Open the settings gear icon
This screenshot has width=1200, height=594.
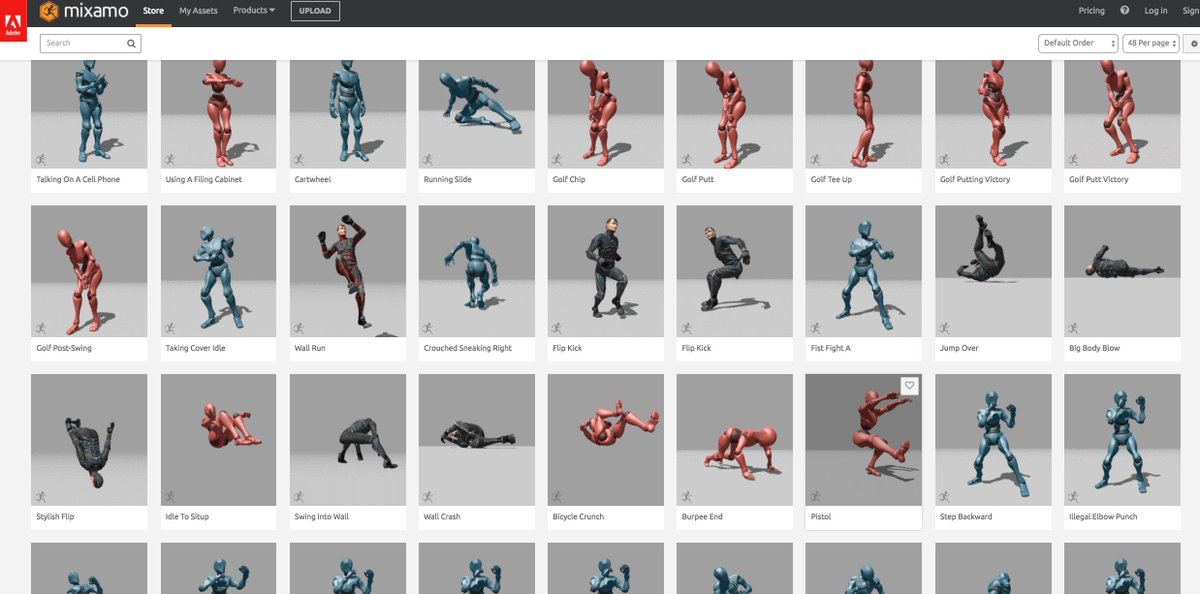1193,44
